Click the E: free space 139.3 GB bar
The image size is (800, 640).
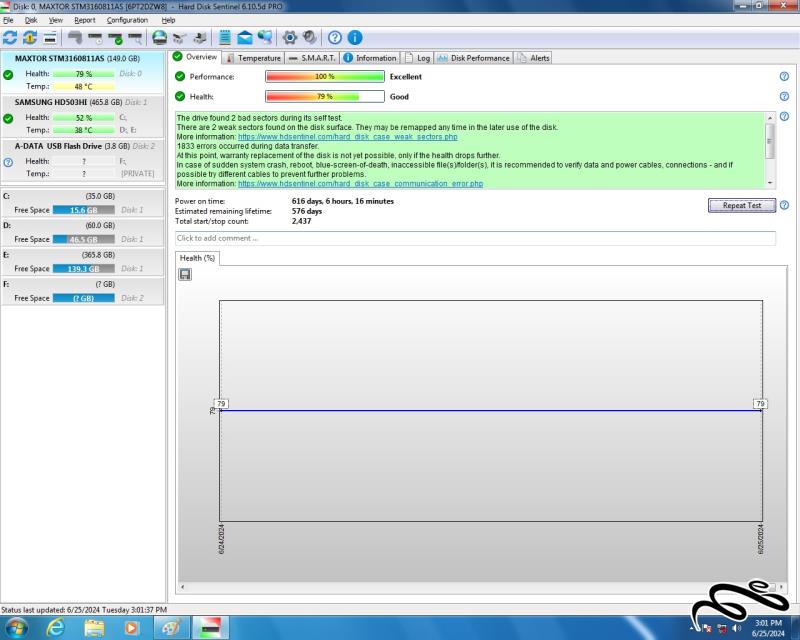[x=84, y=268]
